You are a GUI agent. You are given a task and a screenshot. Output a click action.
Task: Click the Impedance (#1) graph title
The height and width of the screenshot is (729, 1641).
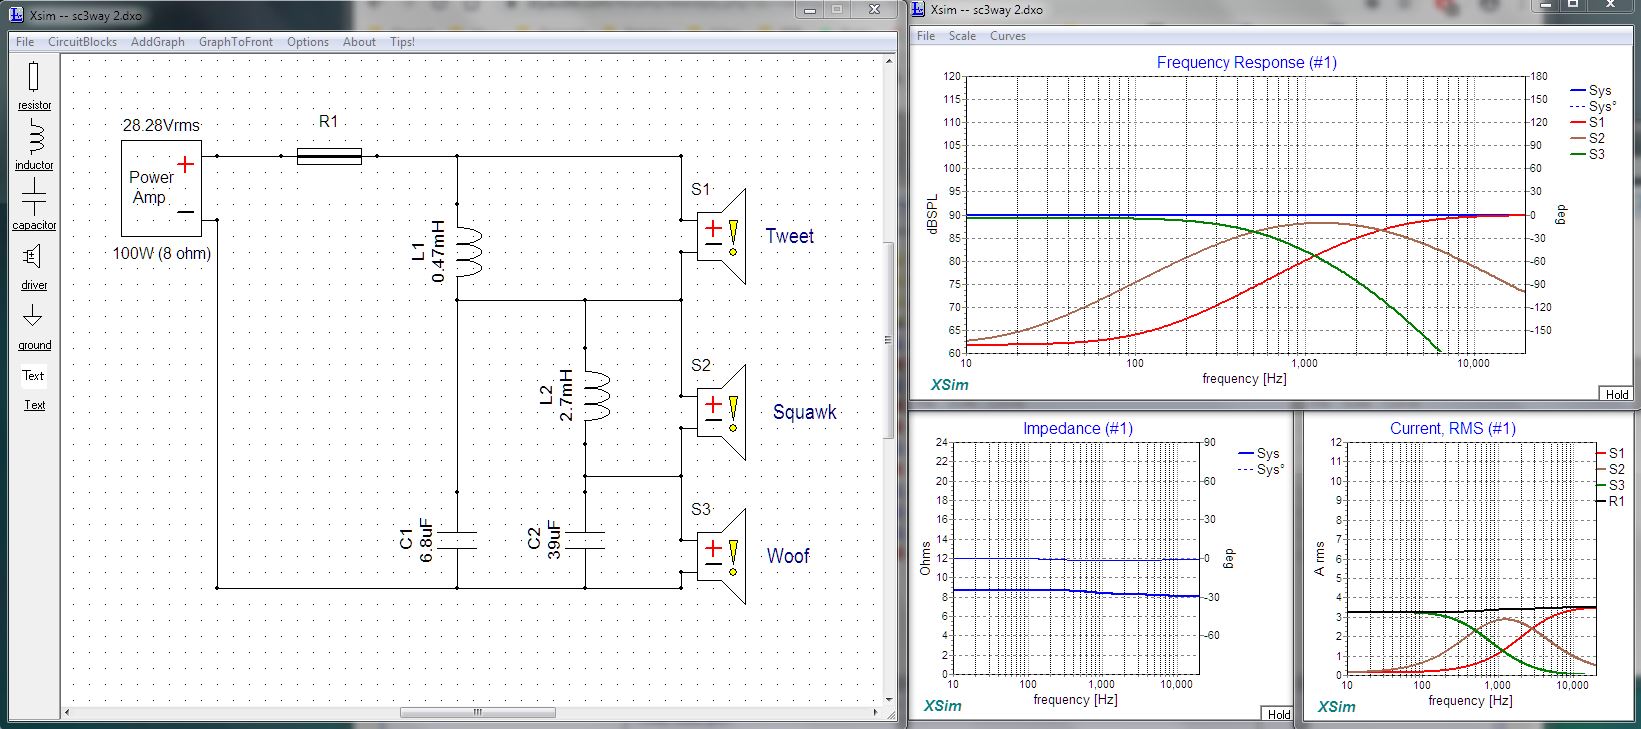click(x=1077, y=428)
